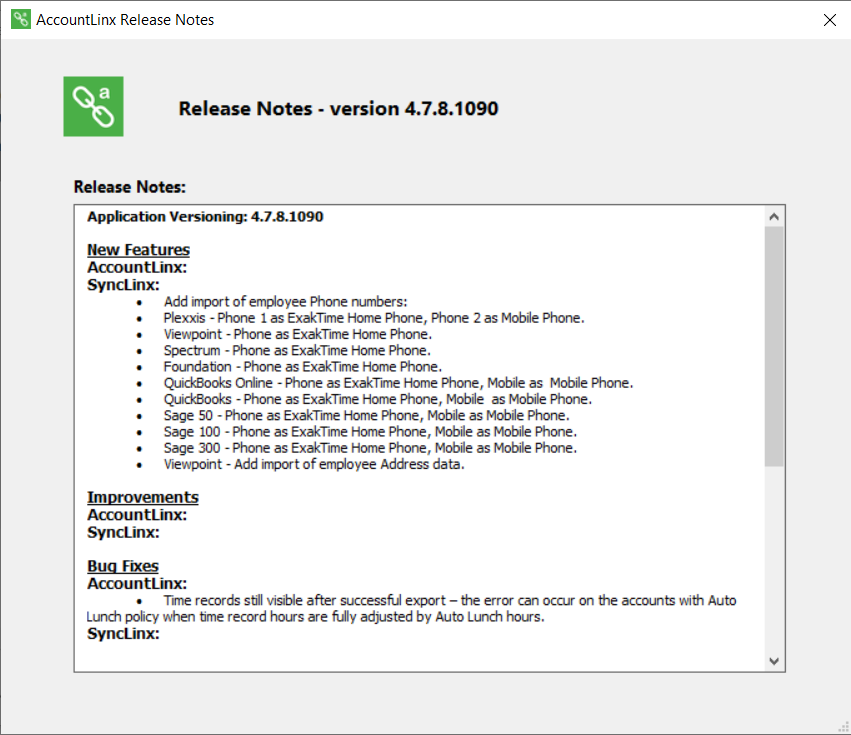
Task: Click the 'AccountLinx:' label under Bug Fixes
Action: (x=137, y=584)
